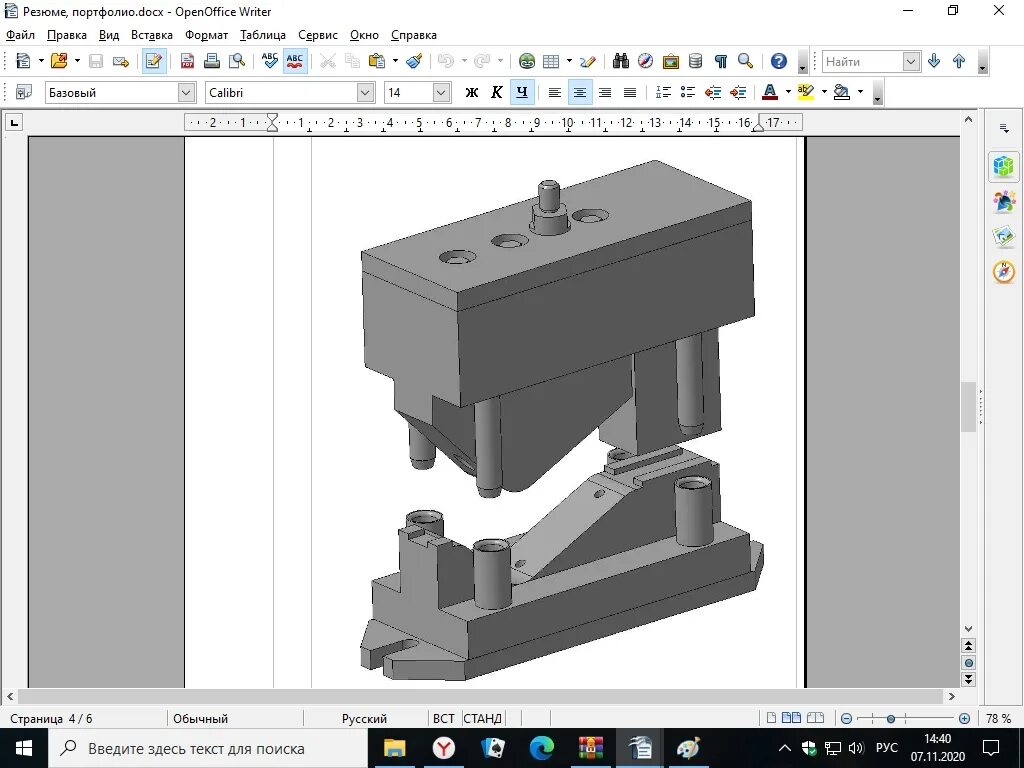
Task: Decrease paragraph indent
Action: click(713, 93)
